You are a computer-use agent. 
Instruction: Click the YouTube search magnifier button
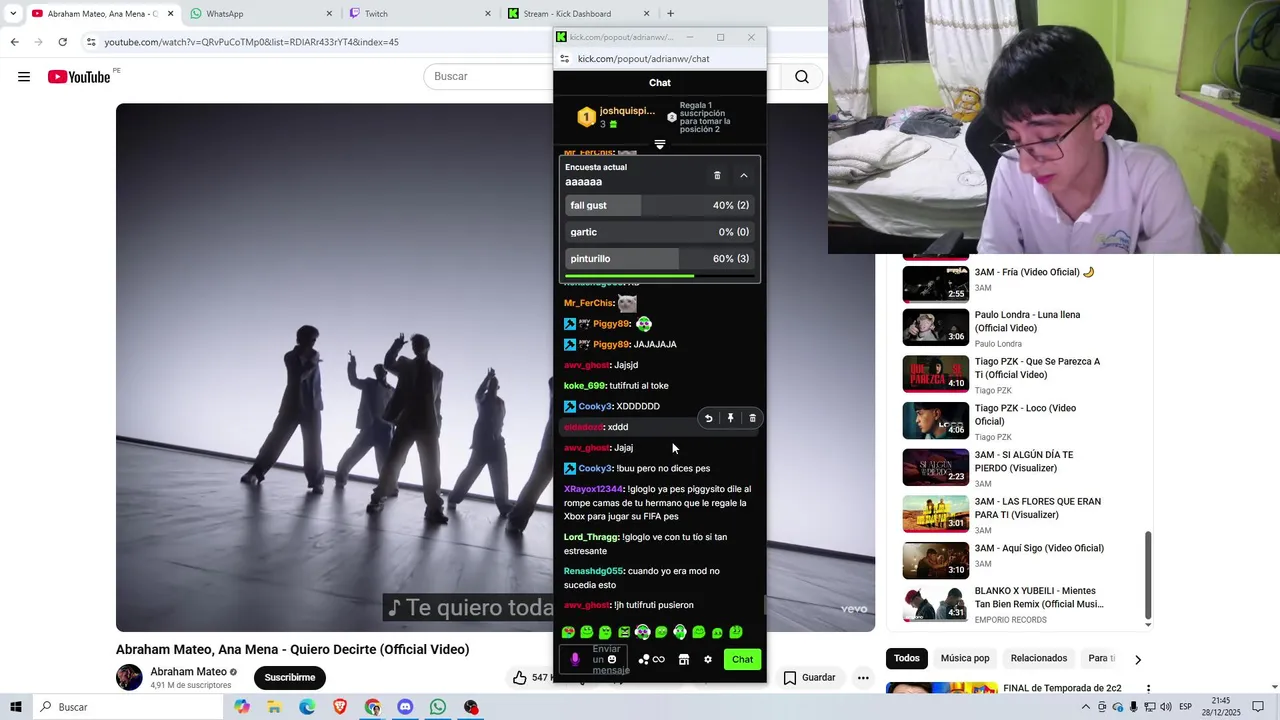[x=802, y=76]
